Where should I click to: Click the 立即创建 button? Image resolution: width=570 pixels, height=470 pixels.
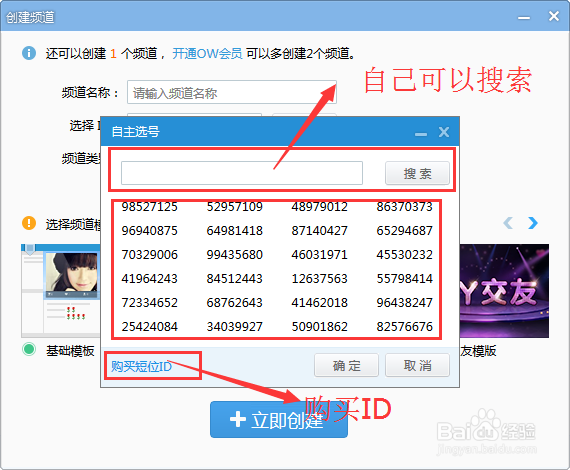(x=279, y=419)
